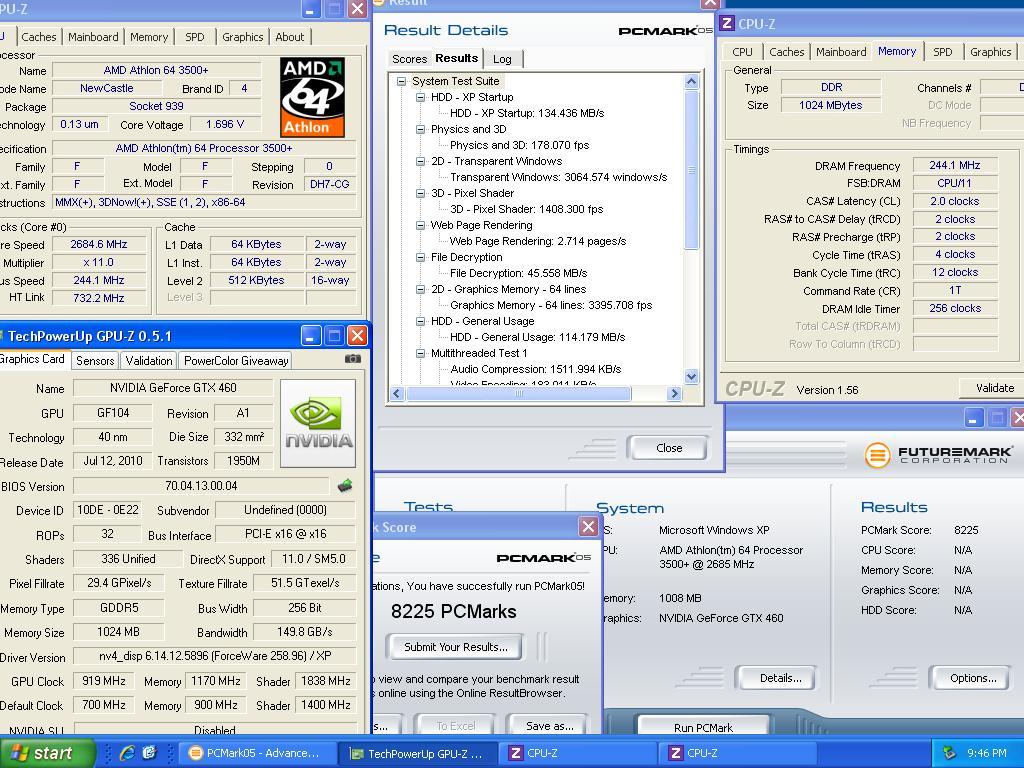1024x768 pixels.
Task: Open the Scores tab in Result Details
Action: click(x=409, y=59)
